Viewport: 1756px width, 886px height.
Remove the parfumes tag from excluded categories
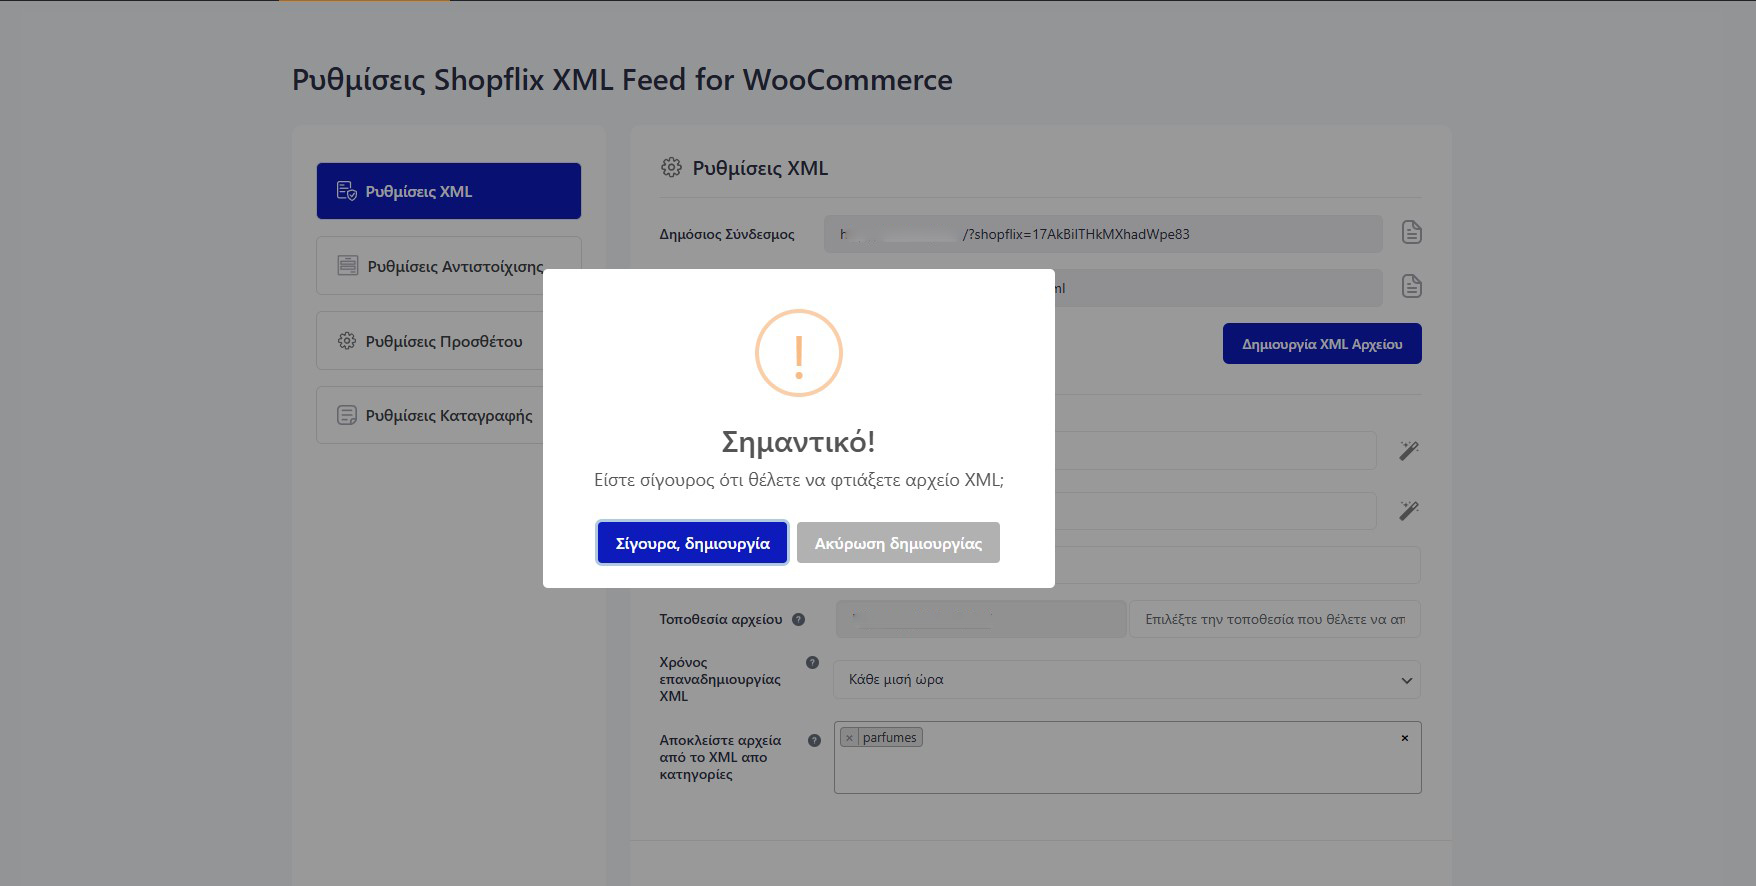pos(849,738)
